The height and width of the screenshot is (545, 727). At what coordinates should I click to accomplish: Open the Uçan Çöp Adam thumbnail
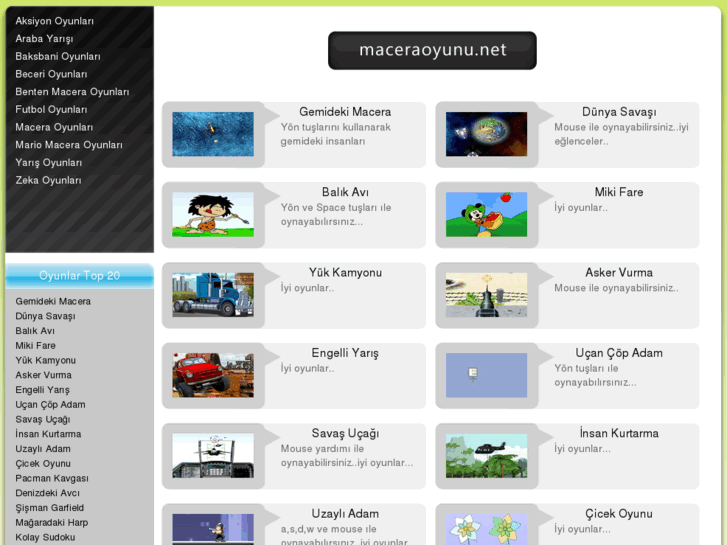pyautogui.click(x=486, y=375)
